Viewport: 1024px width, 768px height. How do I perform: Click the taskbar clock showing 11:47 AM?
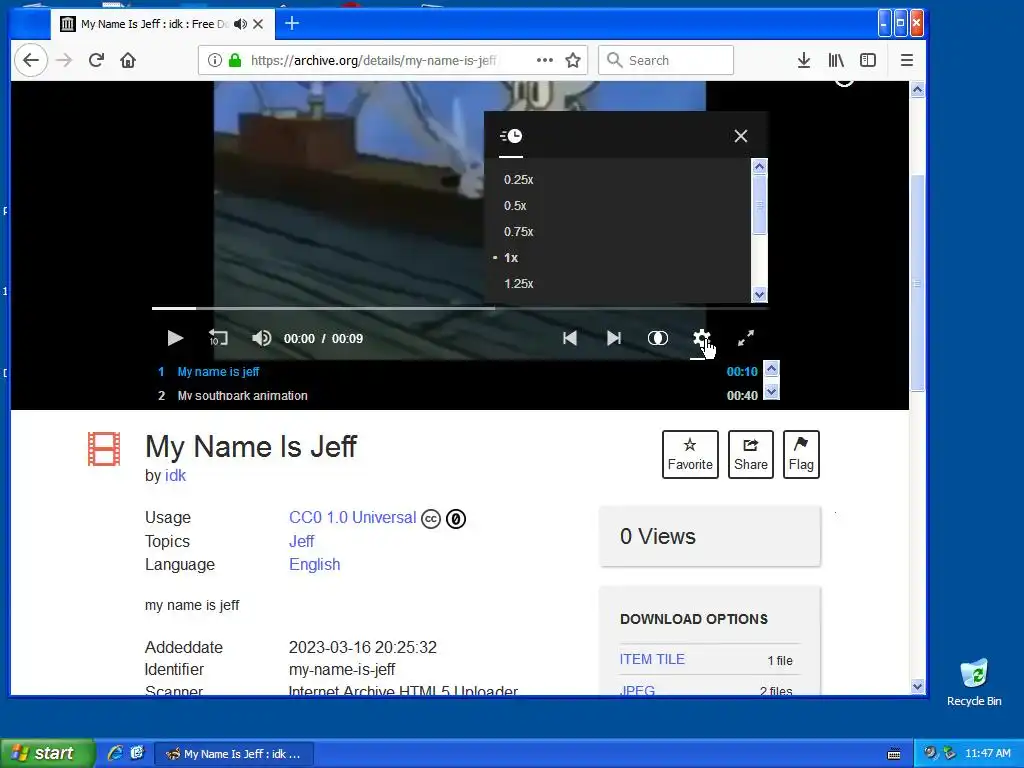(x=987, y=754)
